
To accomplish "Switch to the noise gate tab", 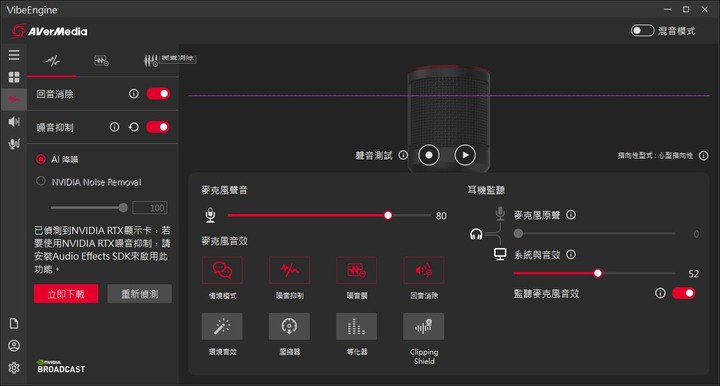I will 101,61.
